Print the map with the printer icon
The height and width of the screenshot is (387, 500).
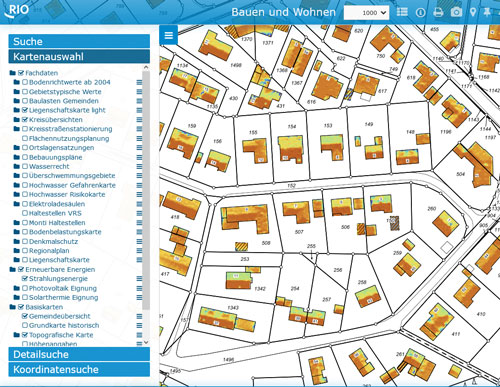[438, 13]
